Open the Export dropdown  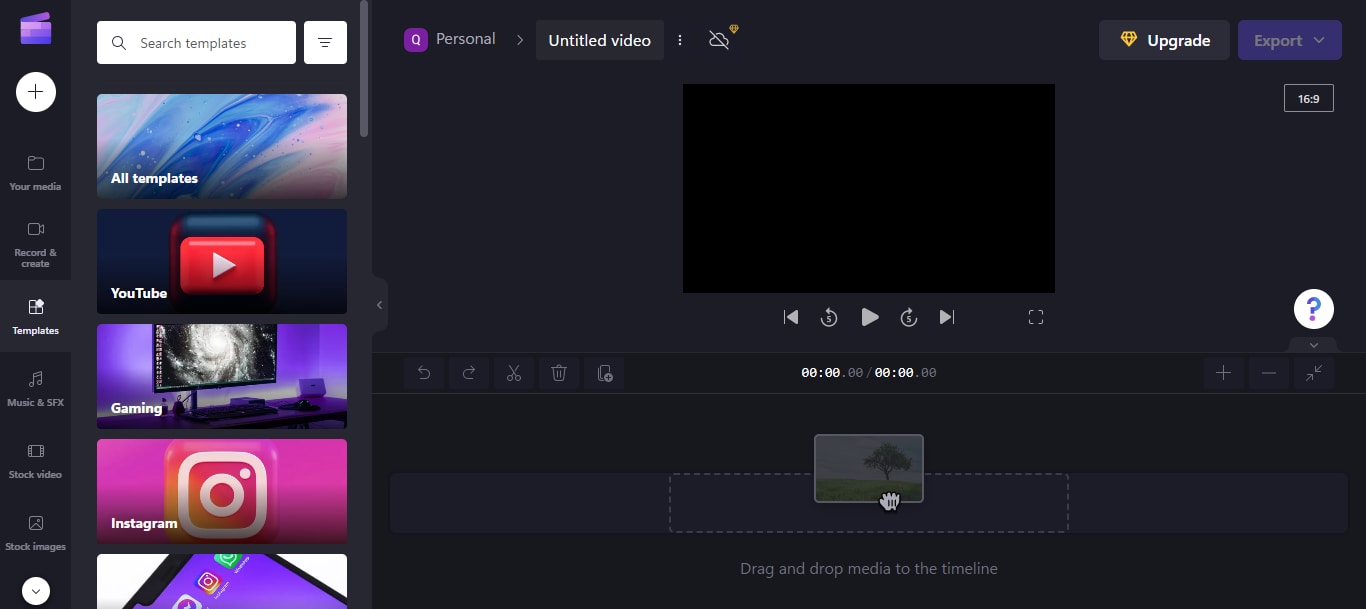coord(1289,40)
